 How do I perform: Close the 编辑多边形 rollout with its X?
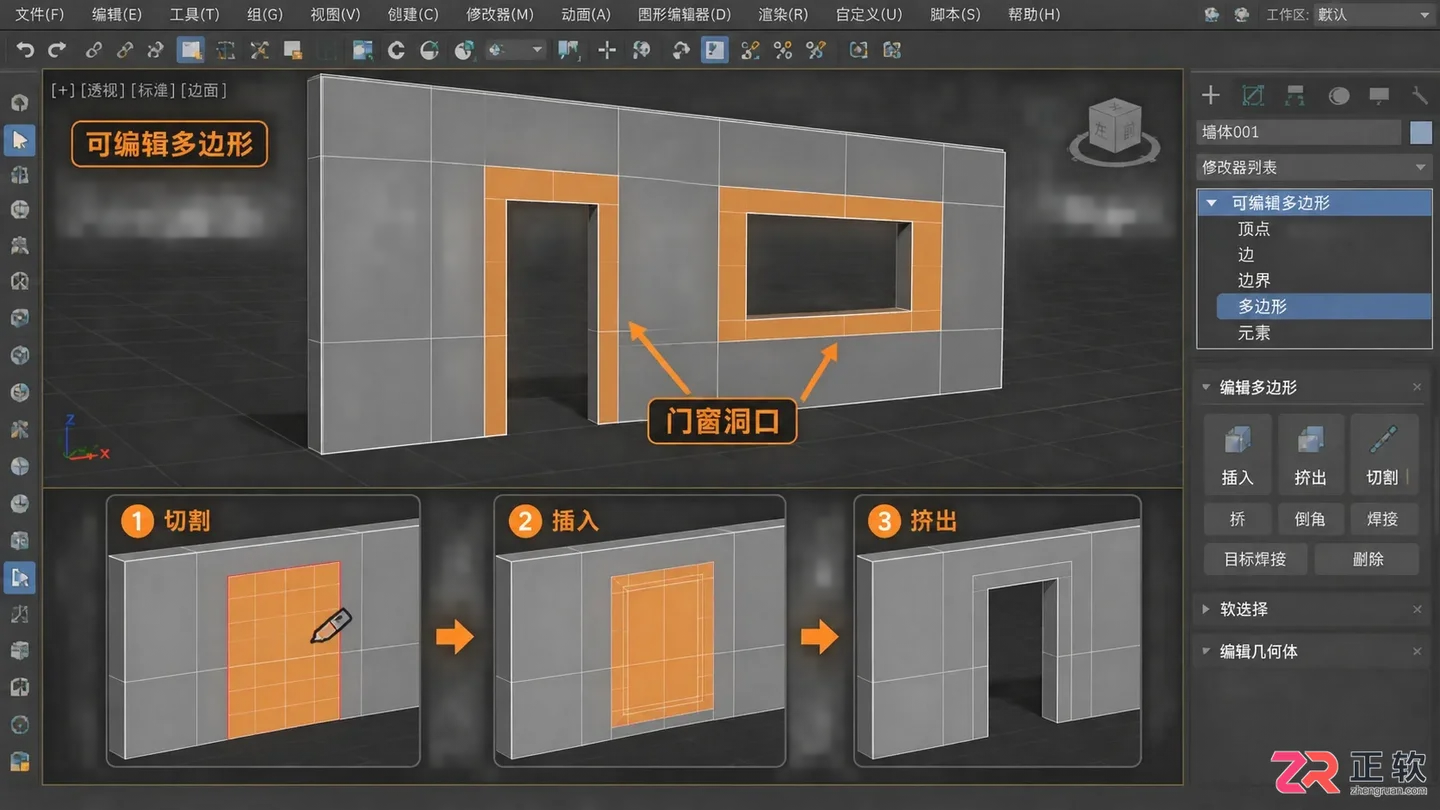1417,387
